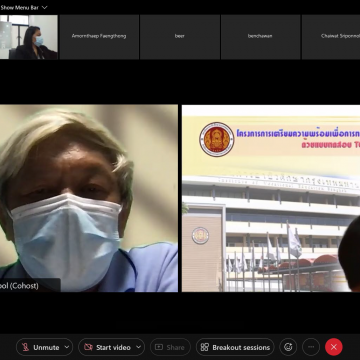Click the Share button
Image resolution: width=360 pixels, height=360 pixels.
(170, 347)
